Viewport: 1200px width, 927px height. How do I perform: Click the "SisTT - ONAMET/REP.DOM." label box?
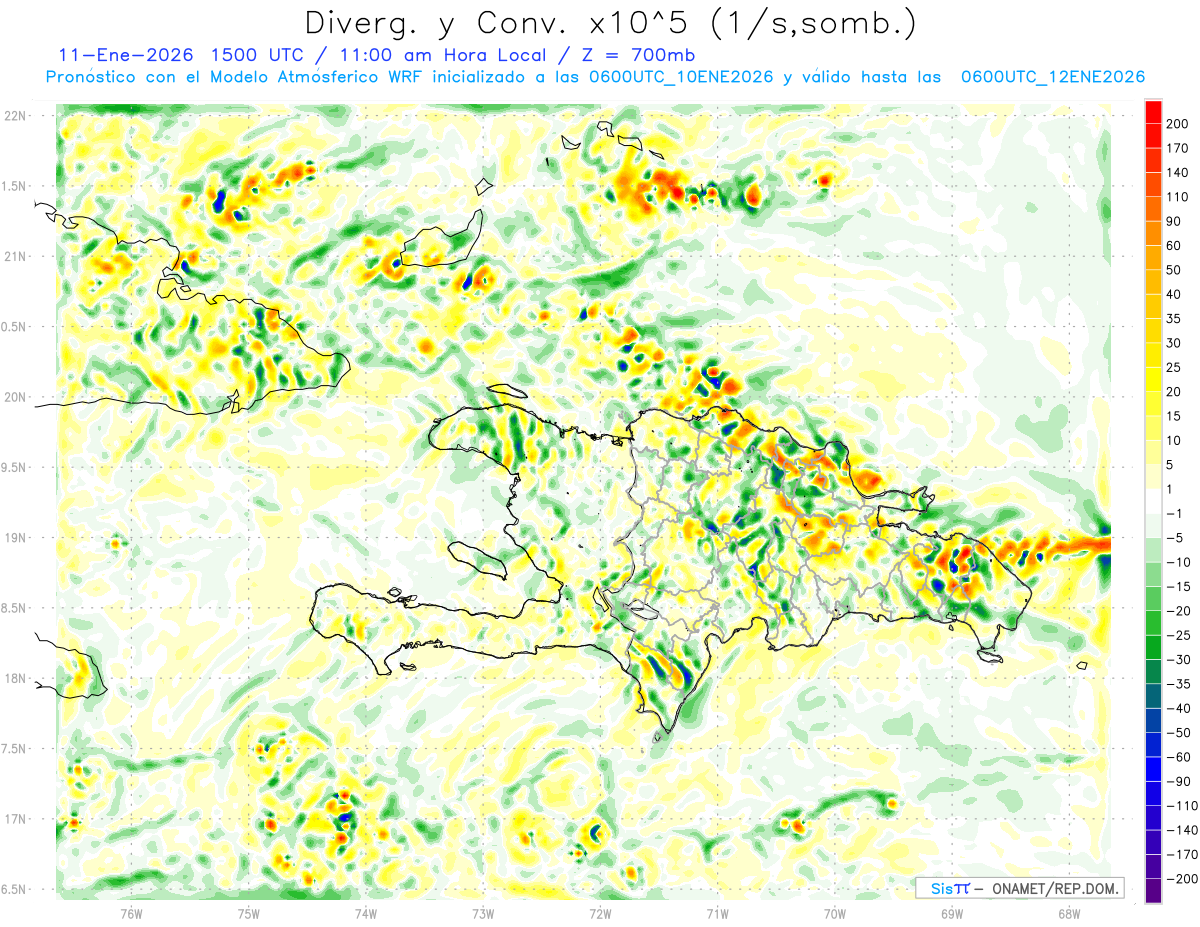[1019, 888]
